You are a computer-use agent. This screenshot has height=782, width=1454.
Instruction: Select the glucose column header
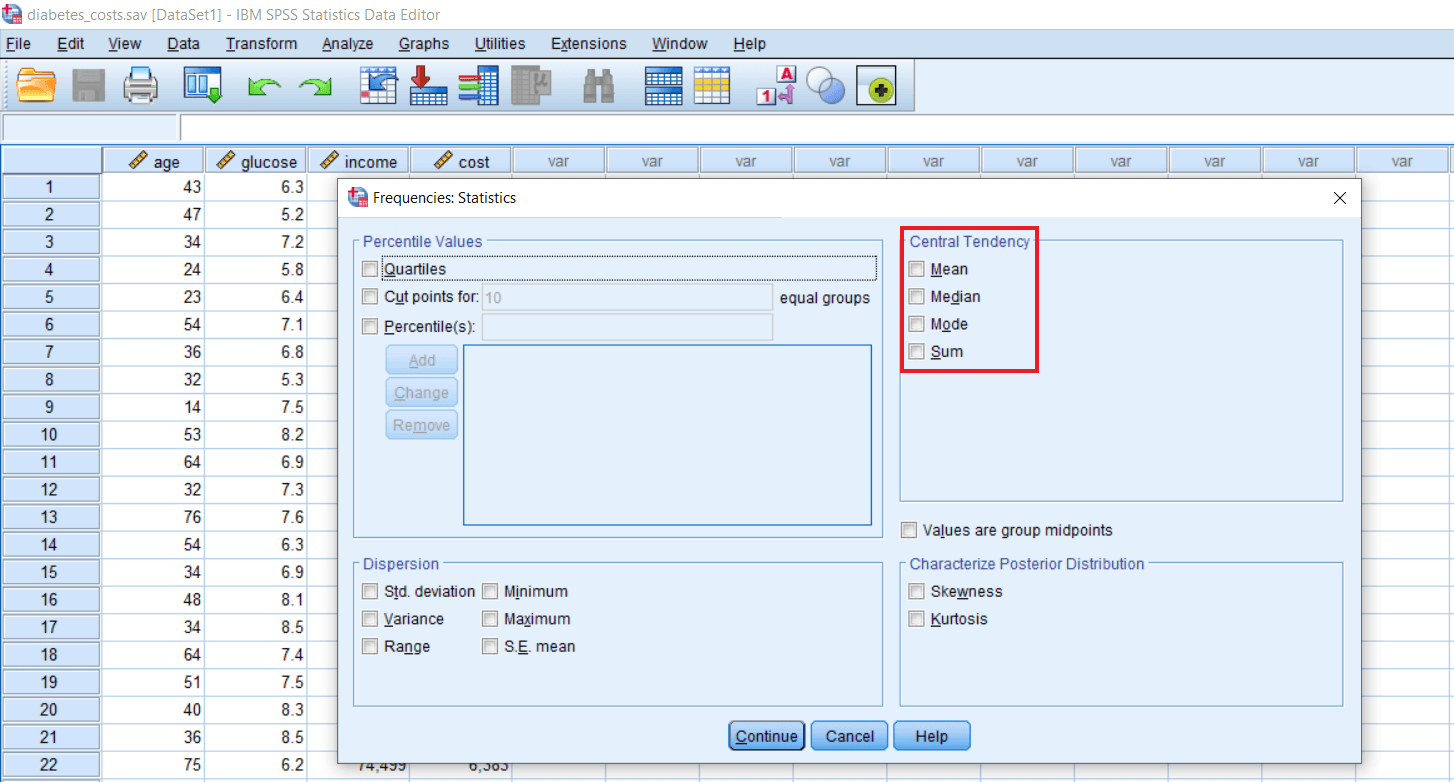256,161
